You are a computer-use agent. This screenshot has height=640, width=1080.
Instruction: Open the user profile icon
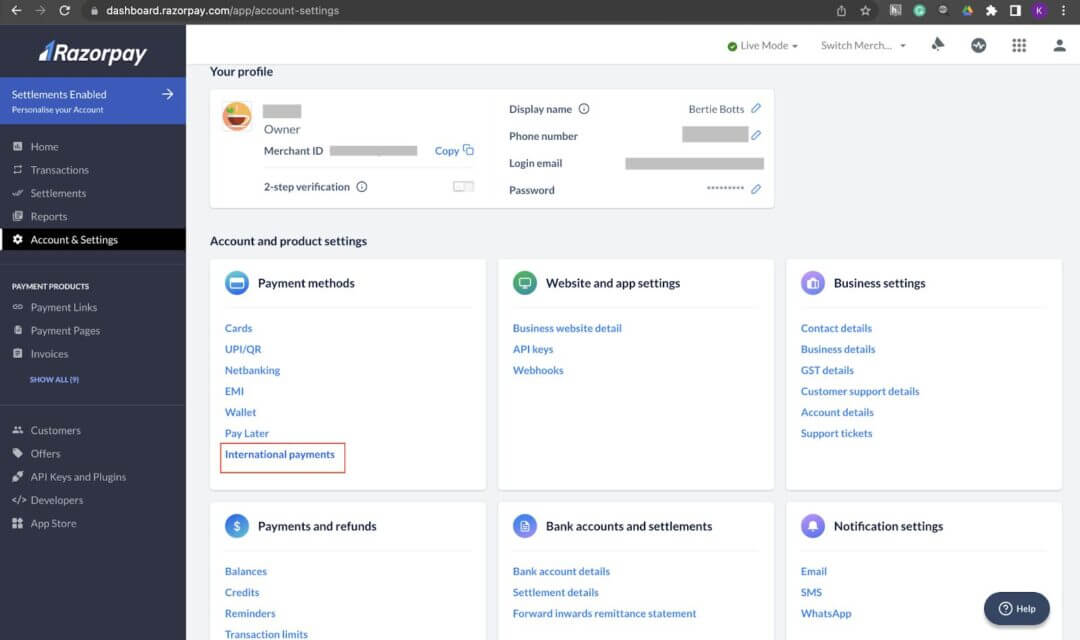coord(1059,45)
